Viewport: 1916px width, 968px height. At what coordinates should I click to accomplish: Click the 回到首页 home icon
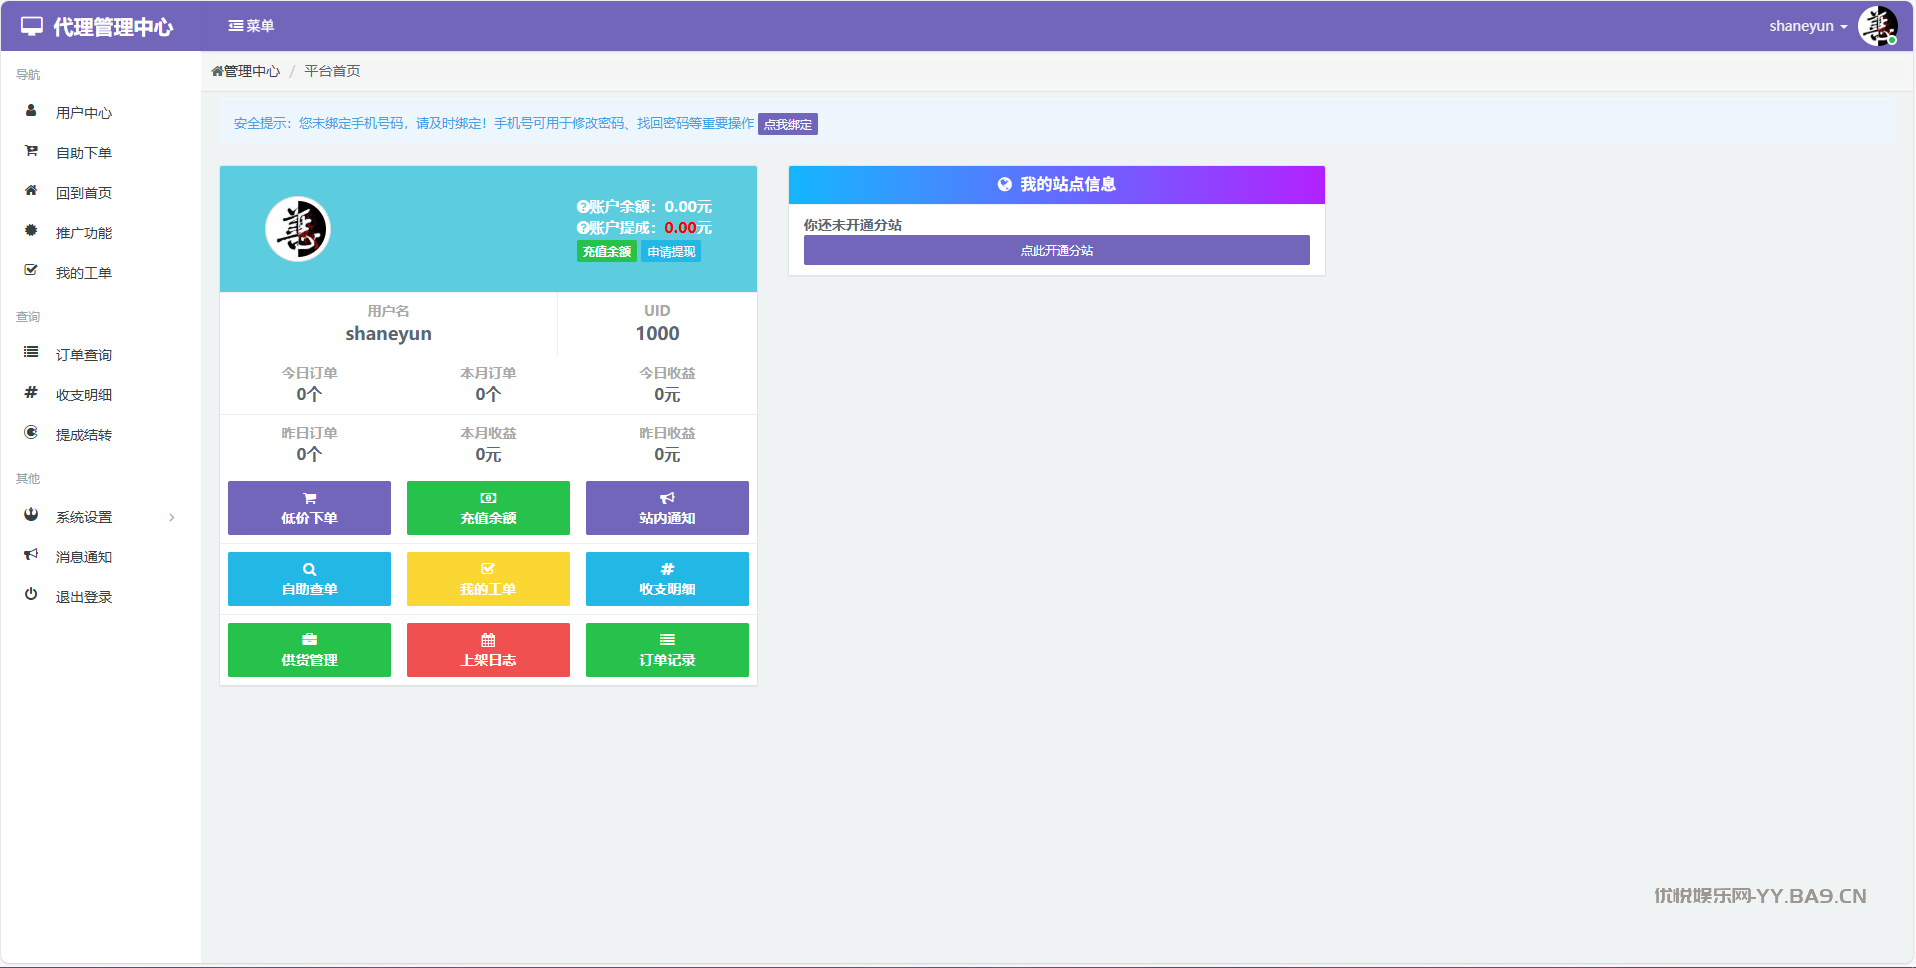[x=31, y=191]
